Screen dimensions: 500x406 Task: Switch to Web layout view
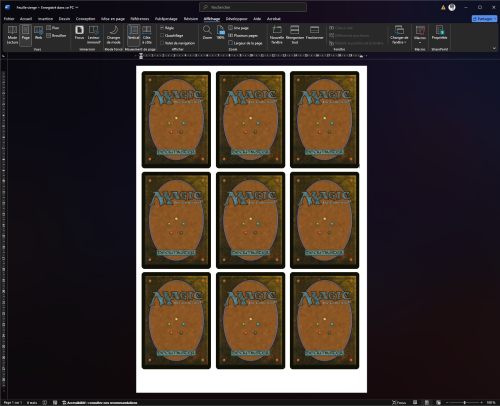click(x=38, y=33)
